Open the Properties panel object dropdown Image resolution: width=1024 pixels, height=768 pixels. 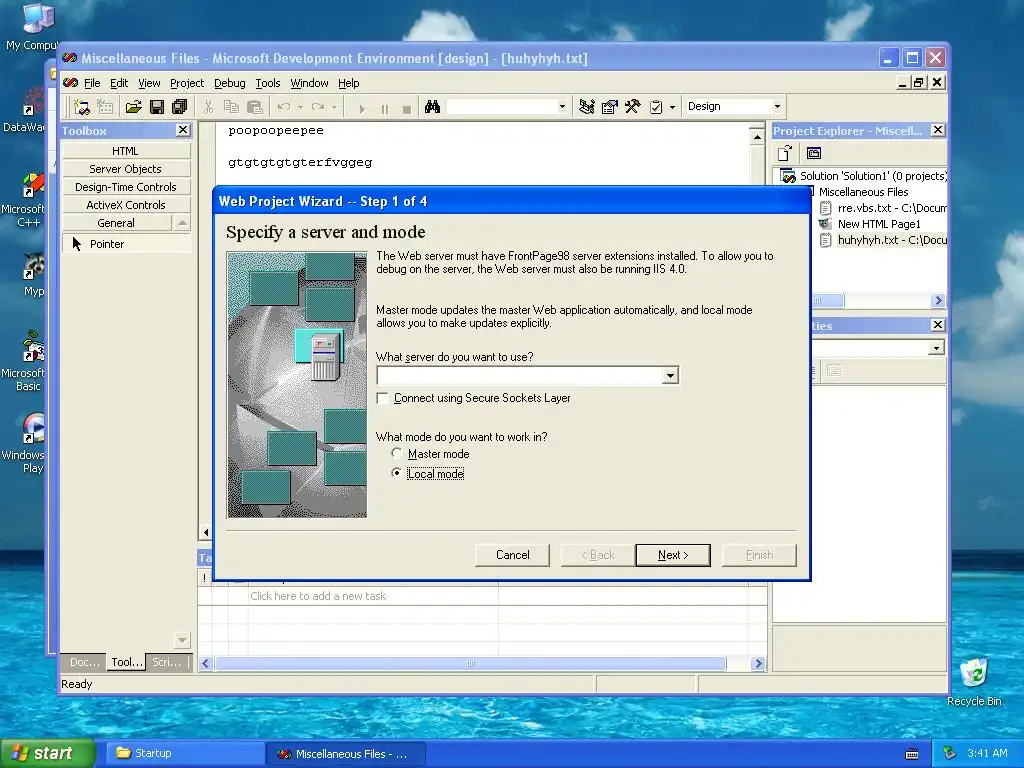click(936, 348)
